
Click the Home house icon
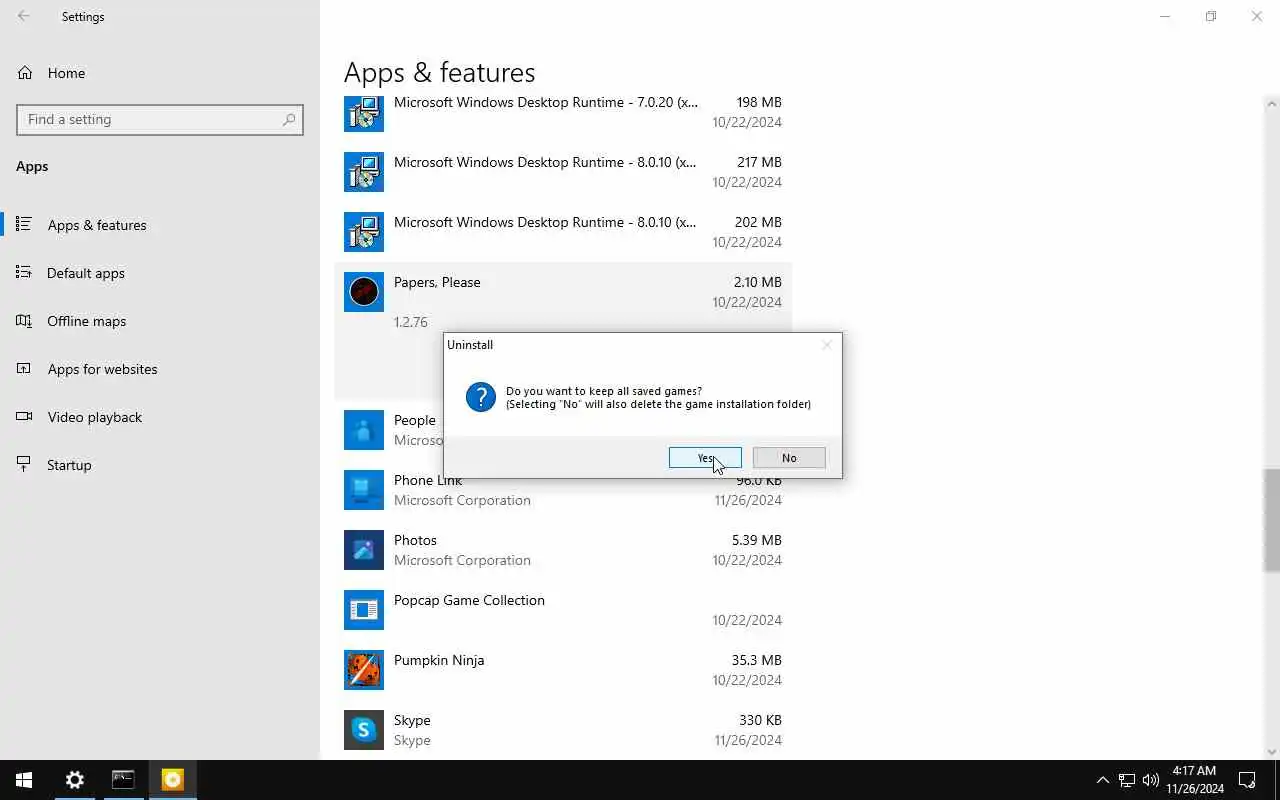[25, 73]
